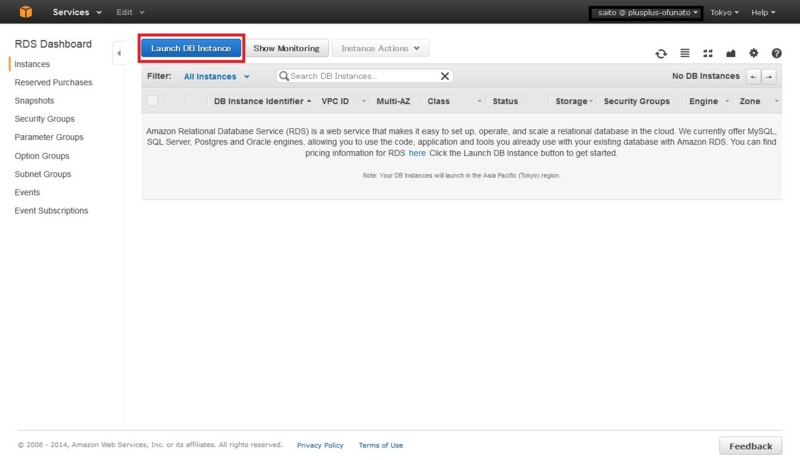The image size is (800, 460).
Task: Expand the Instance Actions dropdown
Action: pyautogui.click(x=380, y=48)
